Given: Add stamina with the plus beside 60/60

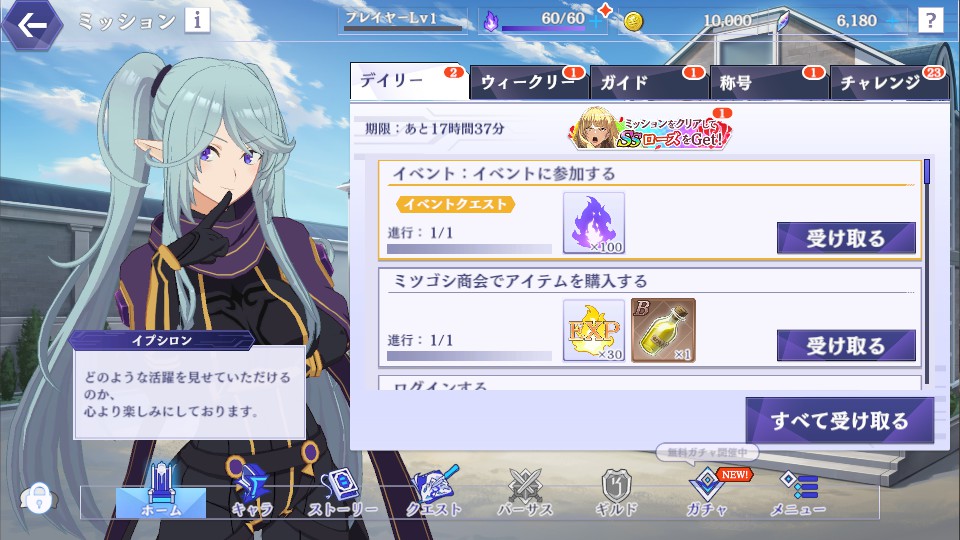Looking at the screenshot, I should coord(596,21).
